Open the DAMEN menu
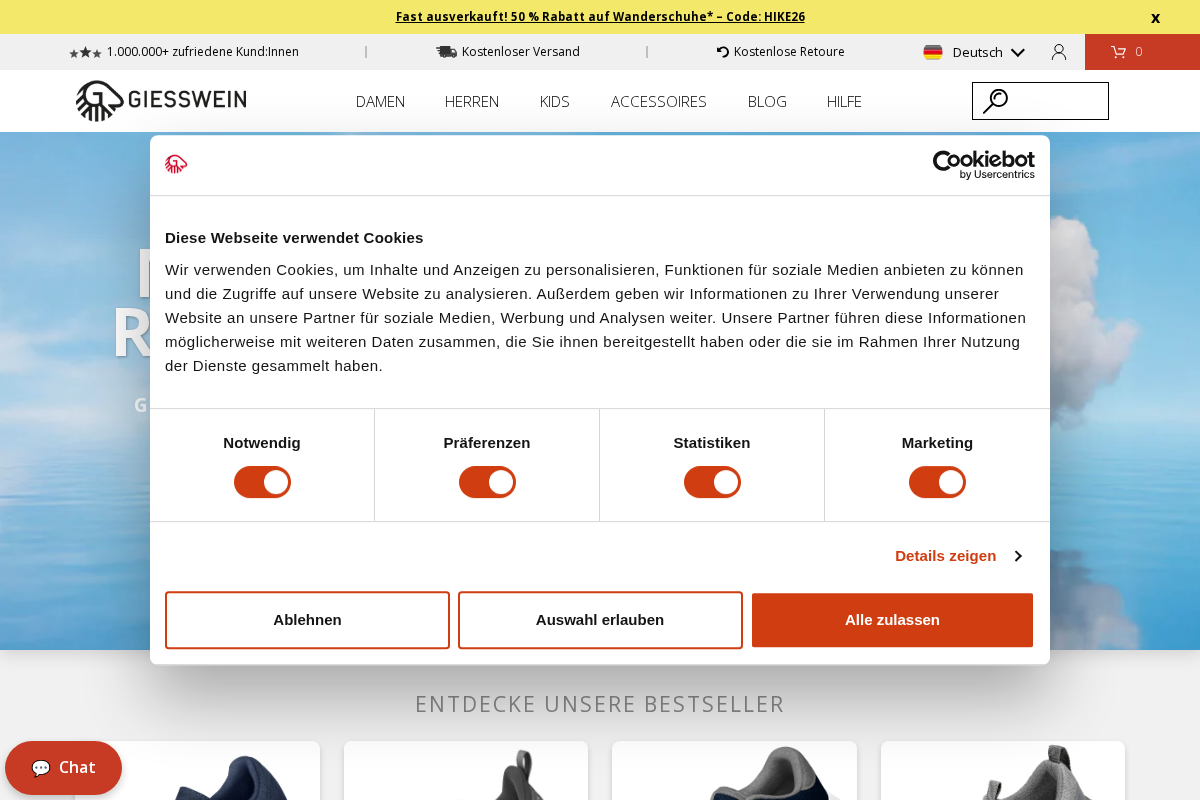 [x=380, y=101]
